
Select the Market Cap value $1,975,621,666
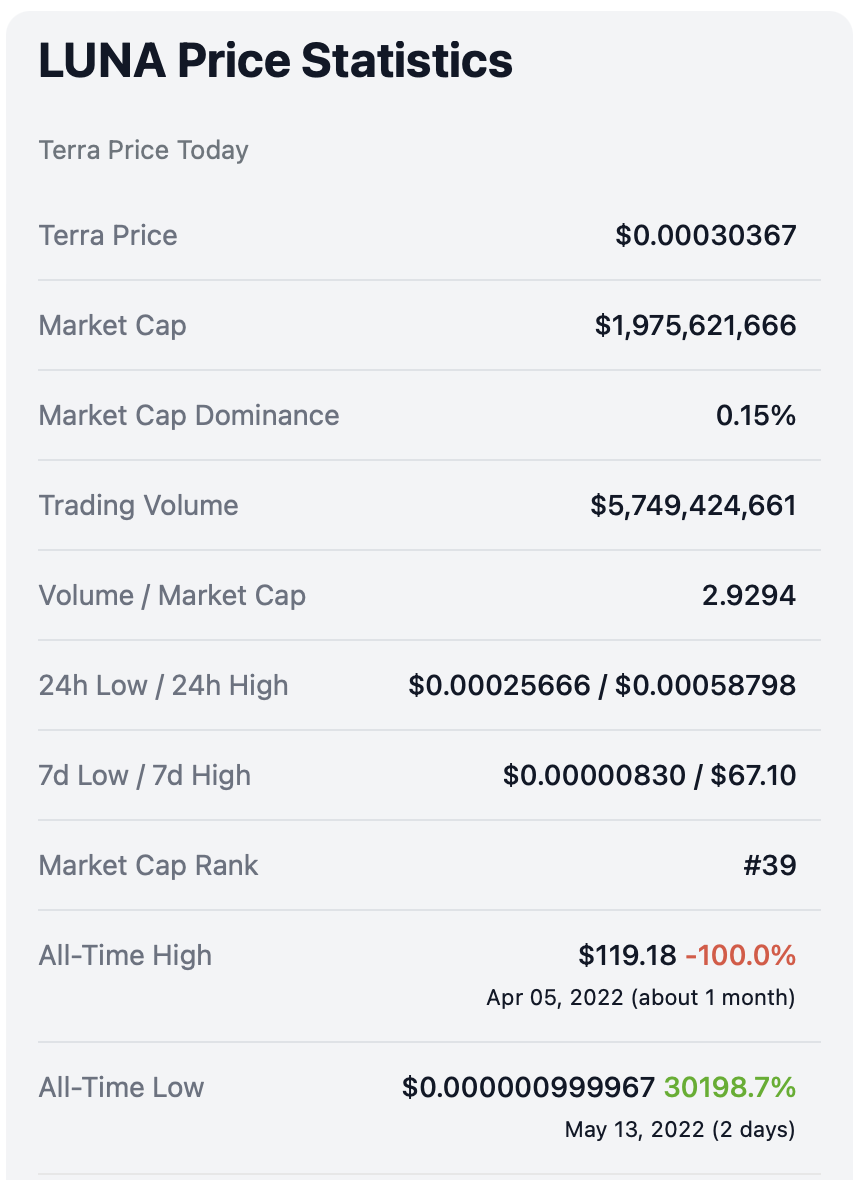point(695,326)
